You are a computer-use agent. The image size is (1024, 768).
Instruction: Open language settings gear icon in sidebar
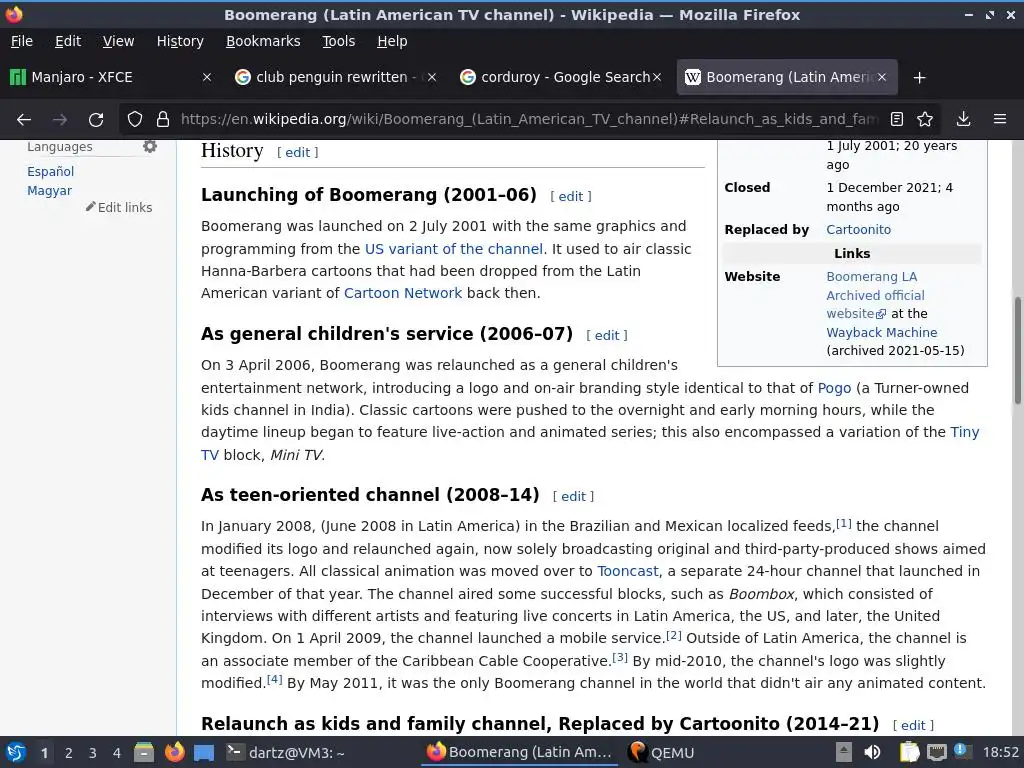[150, 146]
